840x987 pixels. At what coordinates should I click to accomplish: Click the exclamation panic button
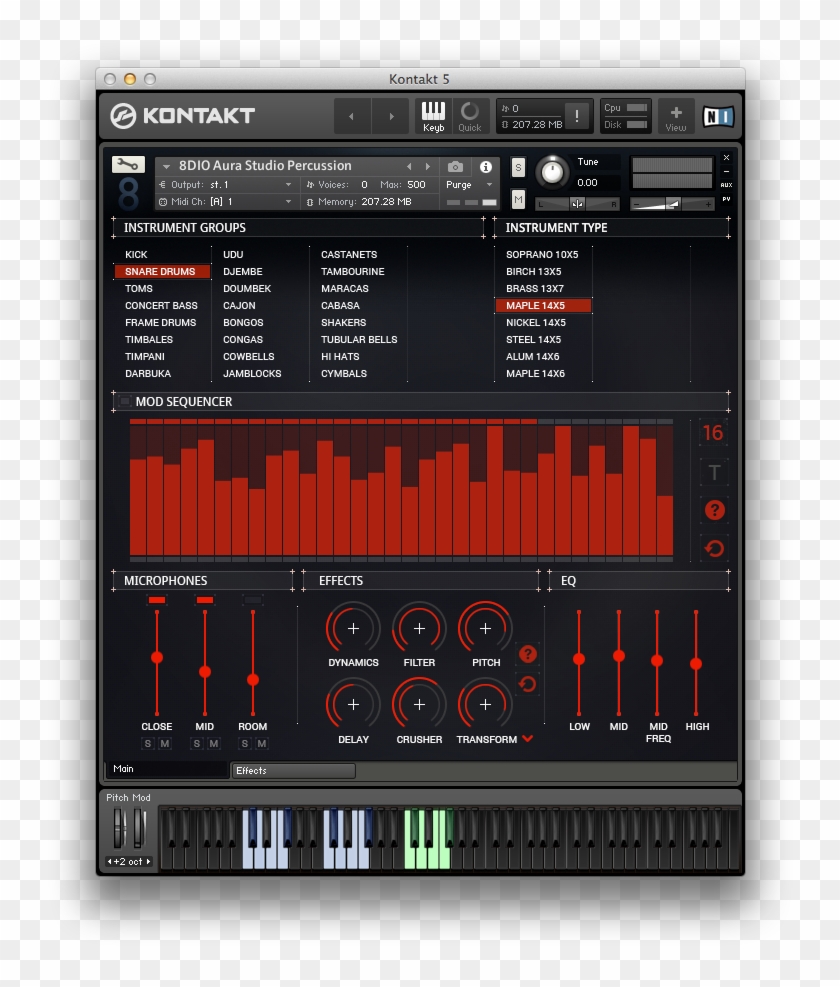577,116
